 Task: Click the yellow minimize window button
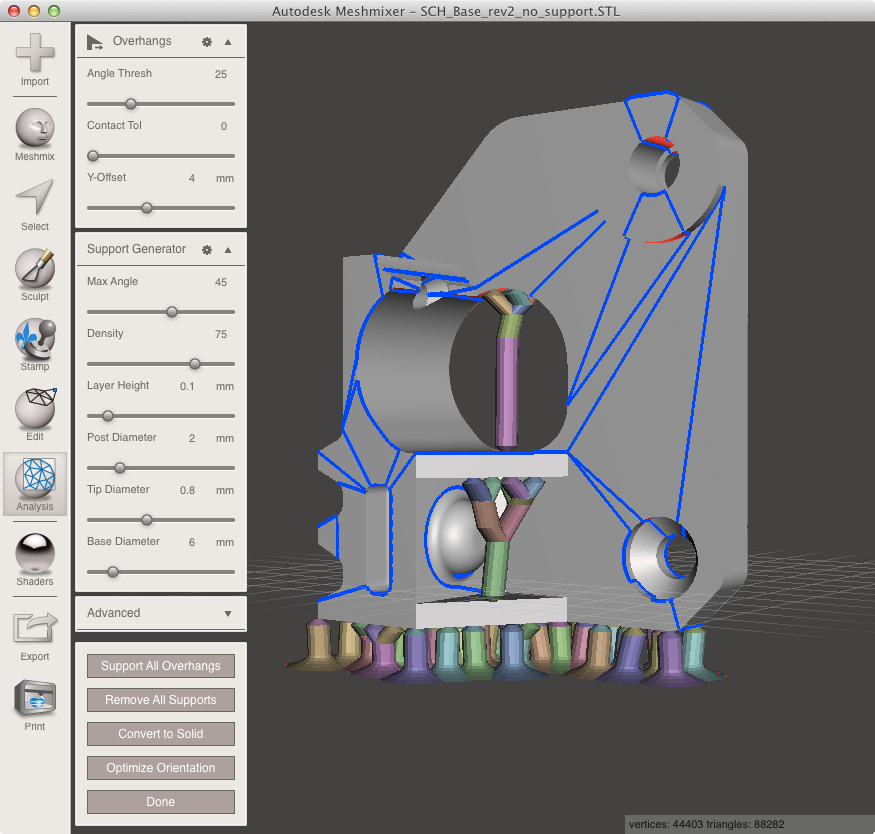33,11
